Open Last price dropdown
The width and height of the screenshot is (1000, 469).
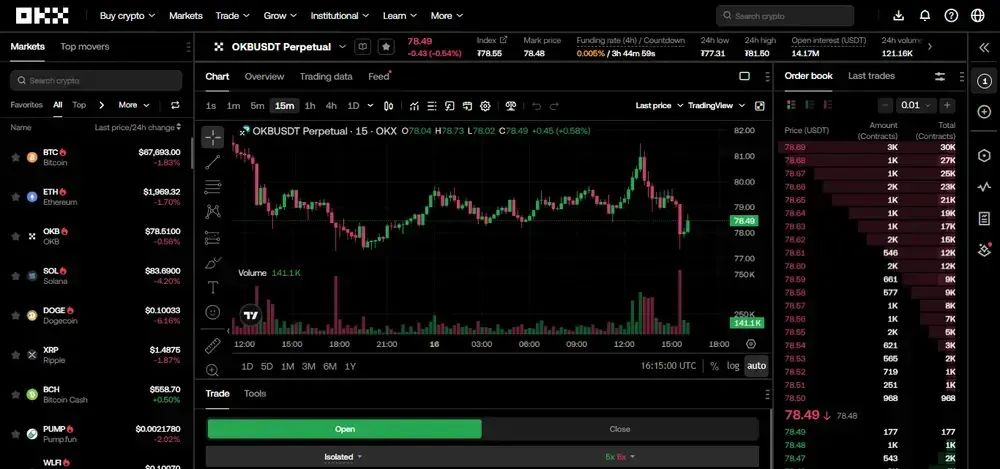pos(659,106)
